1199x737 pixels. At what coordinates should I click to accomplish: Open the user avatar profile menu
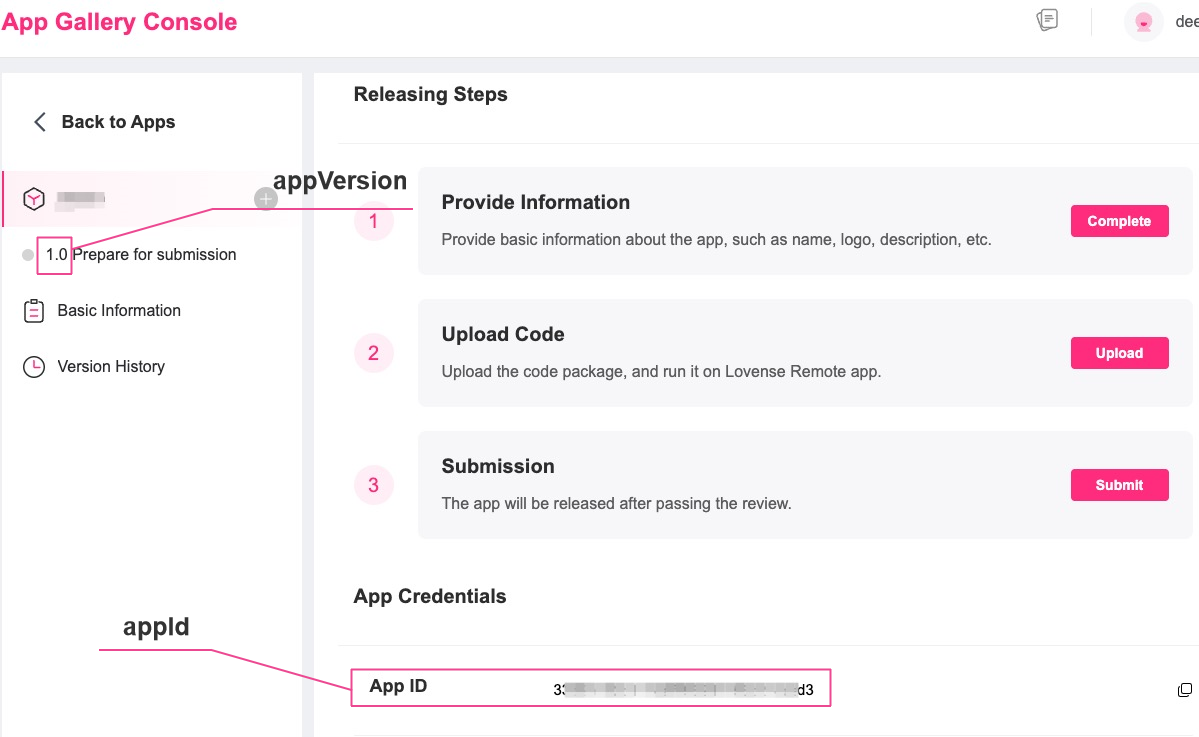[1143, 21]
